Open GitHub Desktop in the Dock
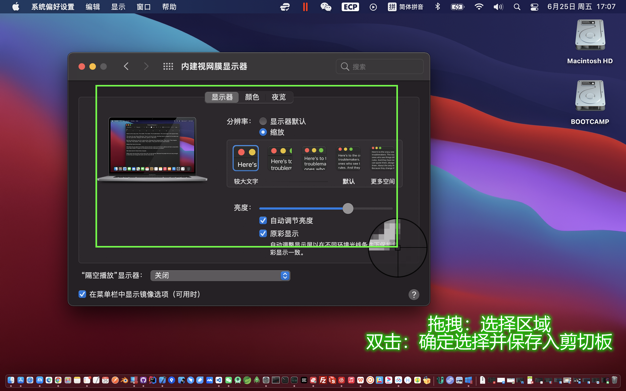The image size is (626, 391). coord(143,380)
